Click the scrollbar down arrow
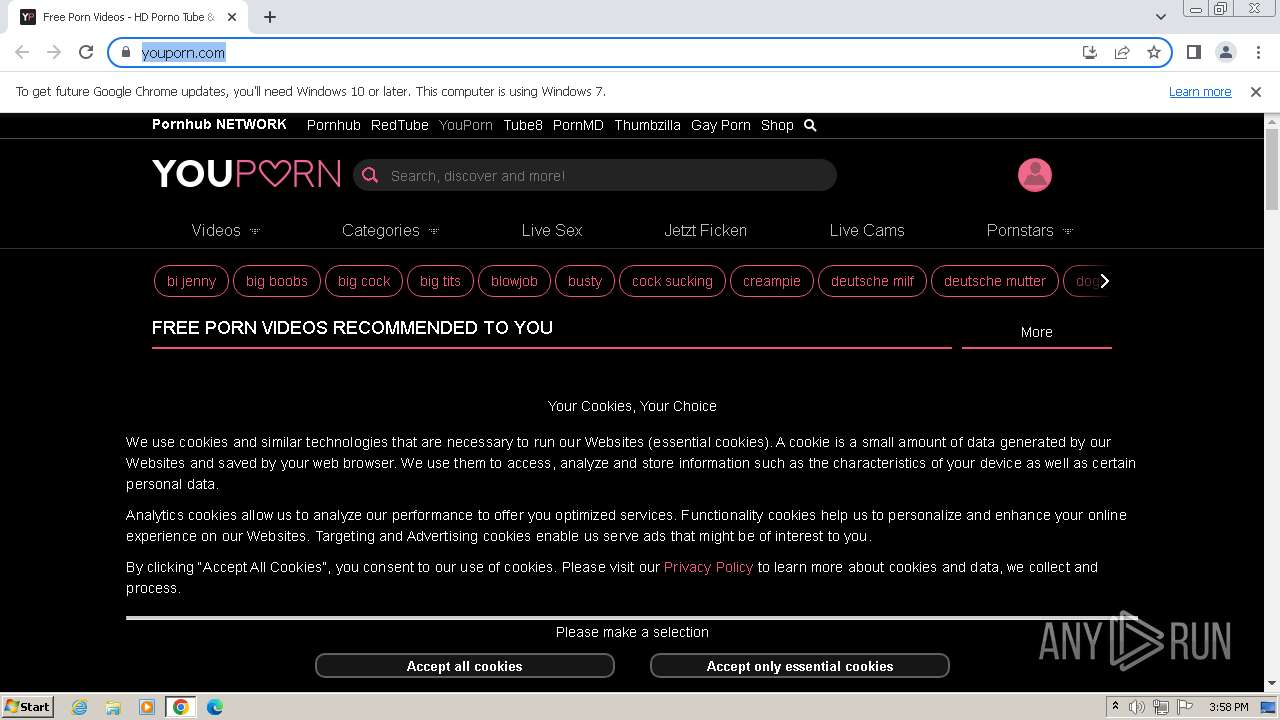Viewport: 1280px width, 720px height. 1272,684
